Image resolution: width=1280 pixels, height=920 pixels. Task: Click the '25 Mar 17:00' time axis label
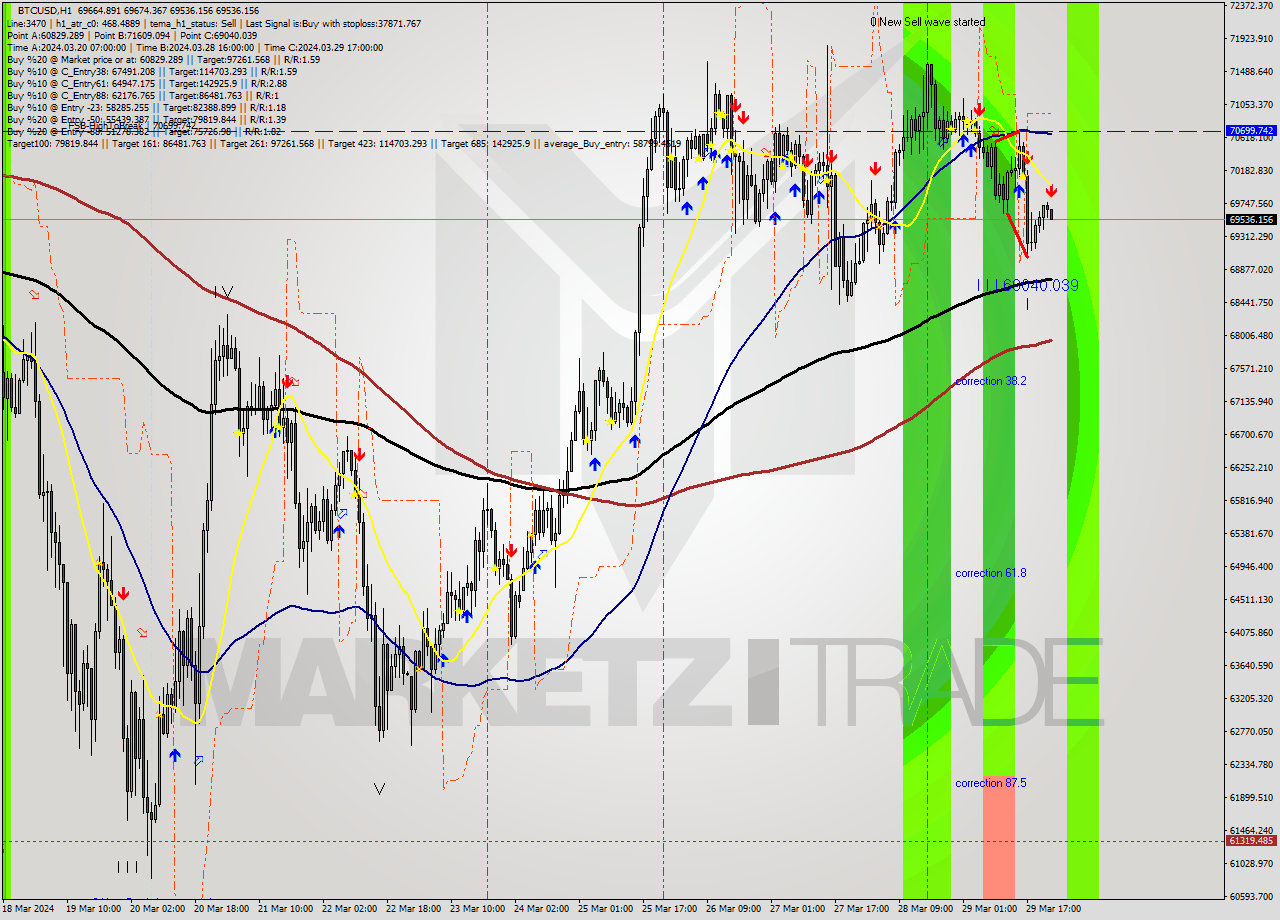669,910
